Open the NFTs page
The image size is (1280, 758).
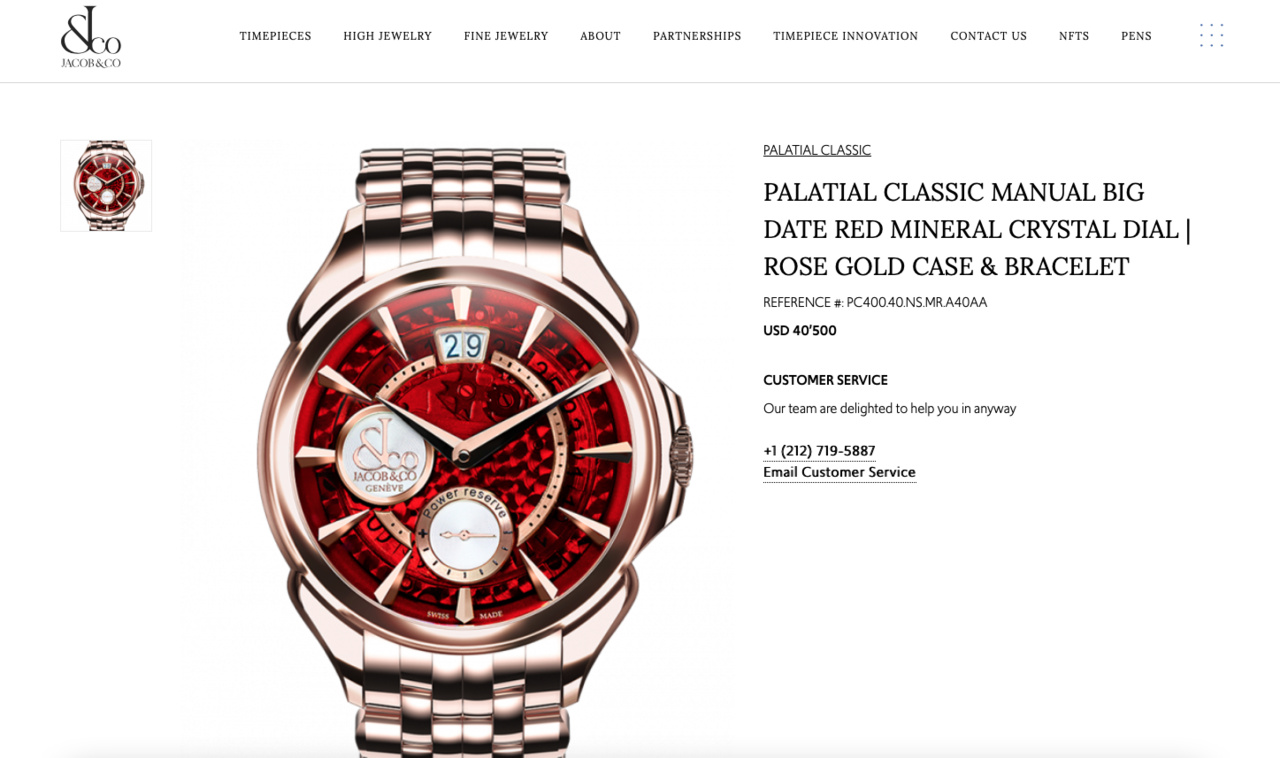[x=1074, y=36]
